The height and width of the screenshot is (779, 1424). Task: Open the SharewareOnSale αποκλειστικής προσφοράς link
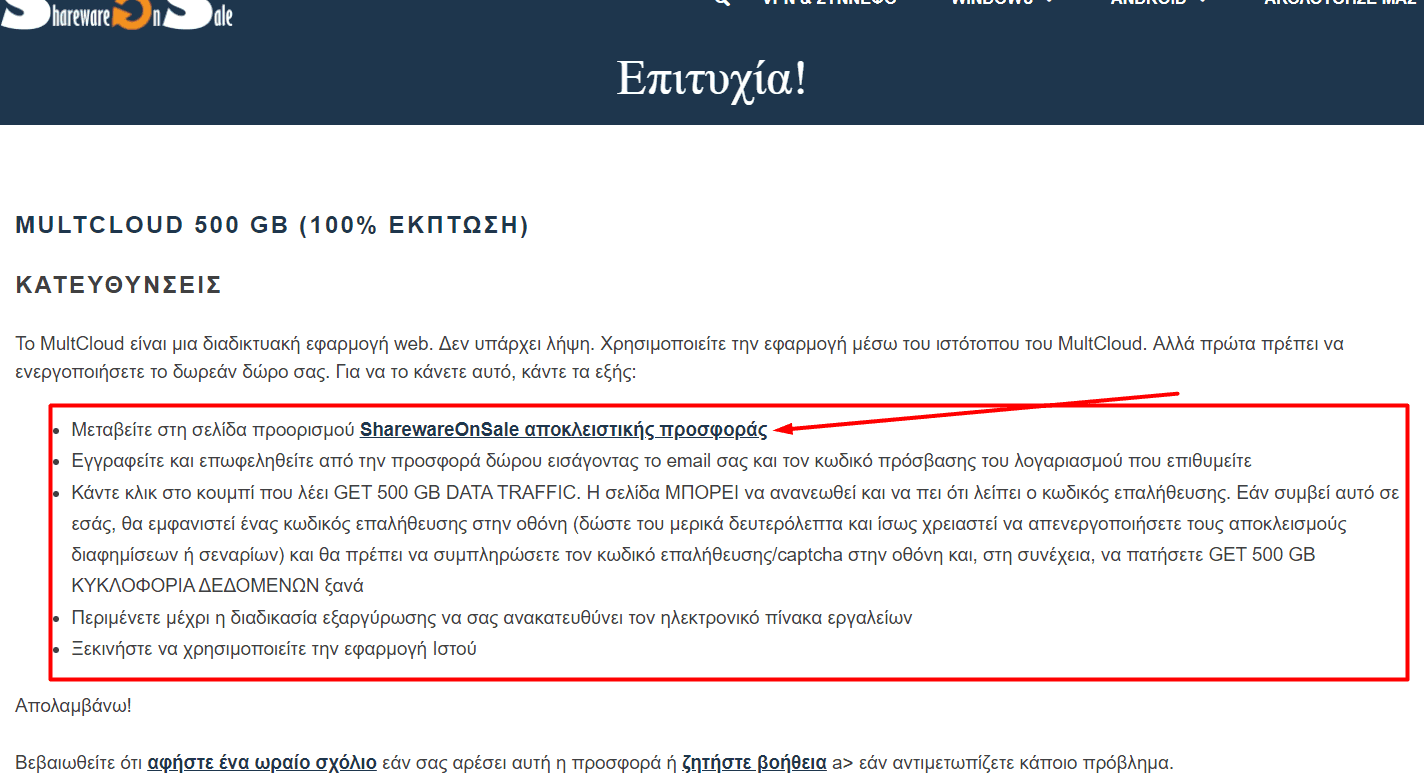pos(563,430)
